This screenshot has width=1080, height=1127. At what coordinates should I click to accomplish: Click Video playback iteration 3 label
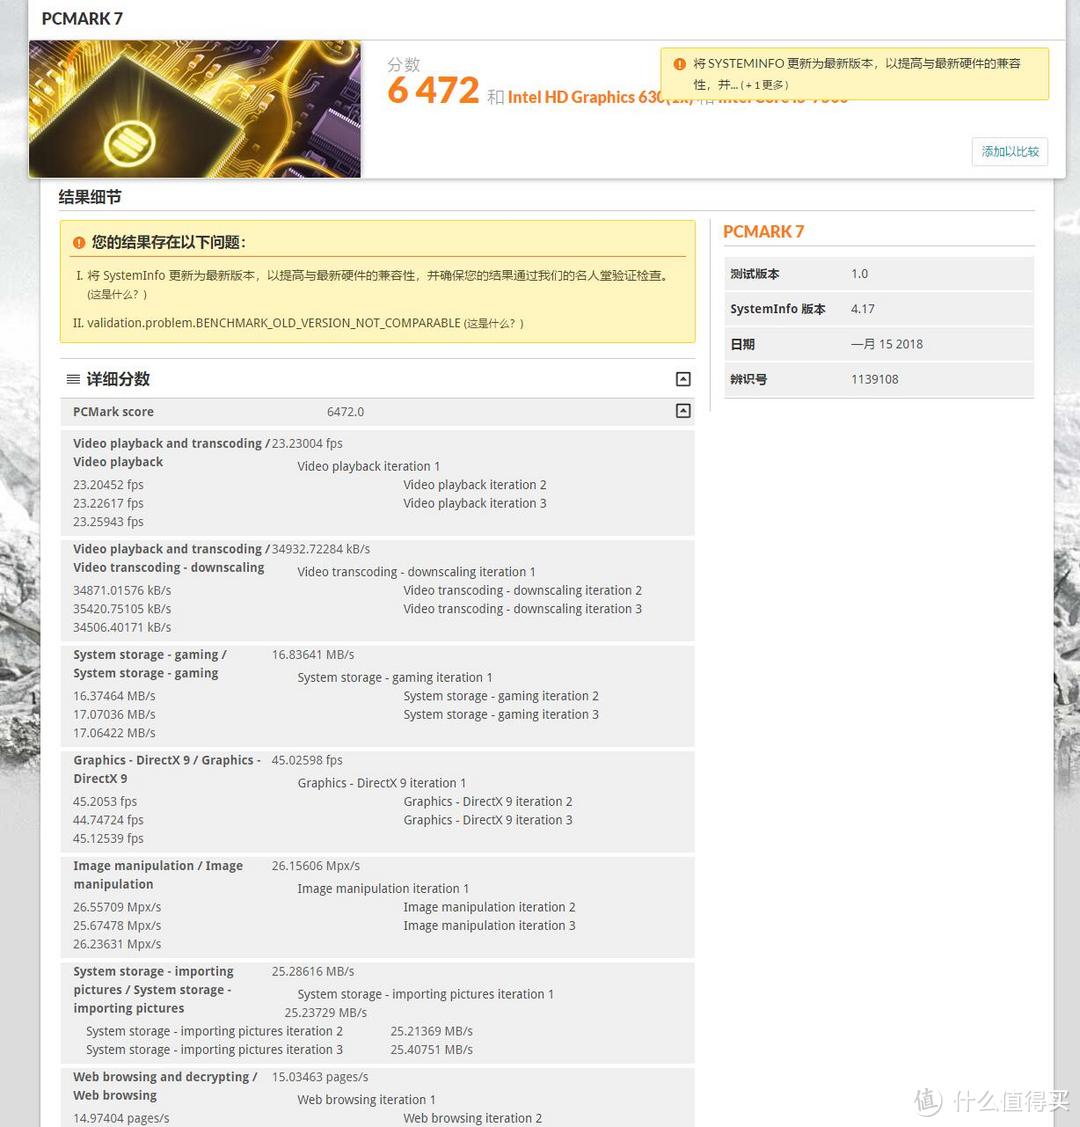[x=475, y=503]
